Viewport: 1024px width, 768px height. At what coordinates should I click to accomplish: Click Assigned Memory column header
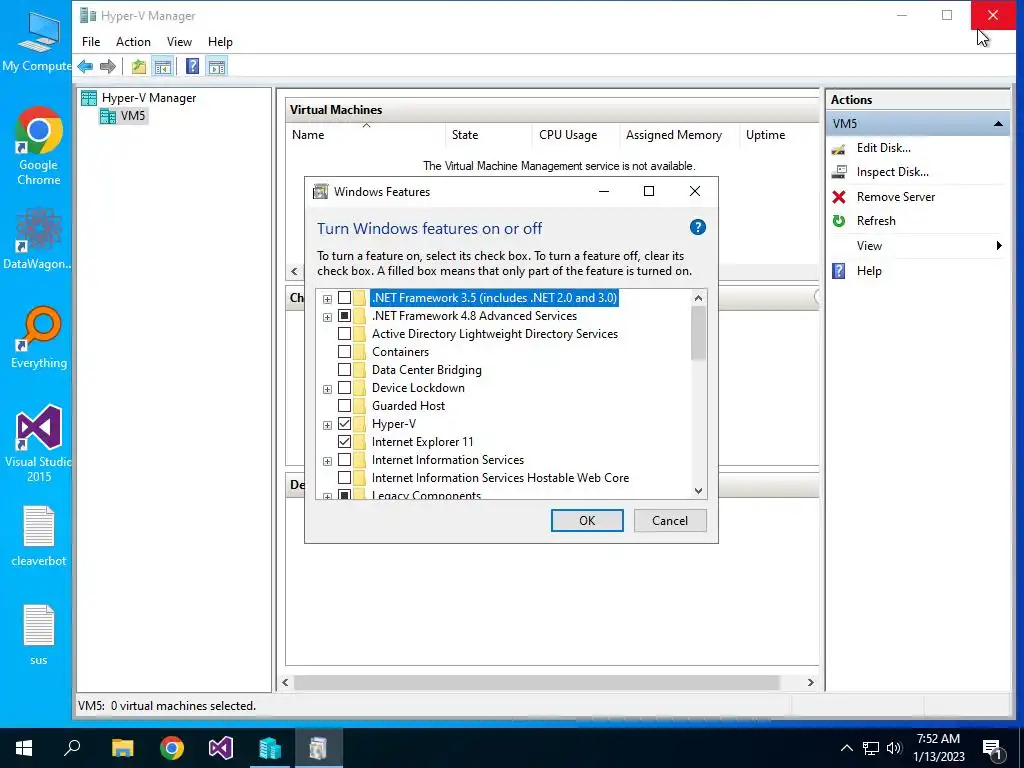(679, 135)
